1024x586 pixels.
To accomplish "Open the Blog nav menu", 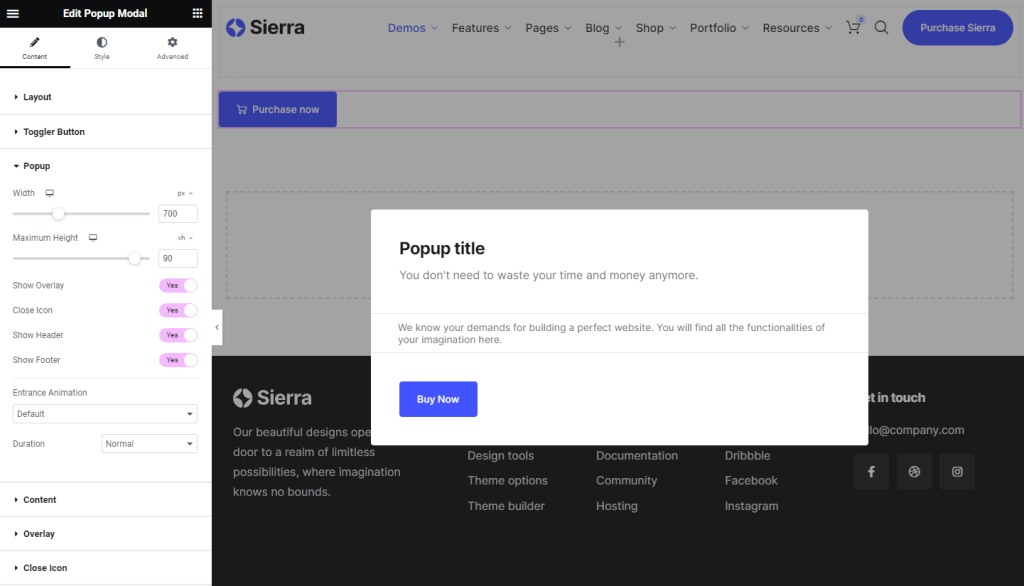I will coord(603,28).
